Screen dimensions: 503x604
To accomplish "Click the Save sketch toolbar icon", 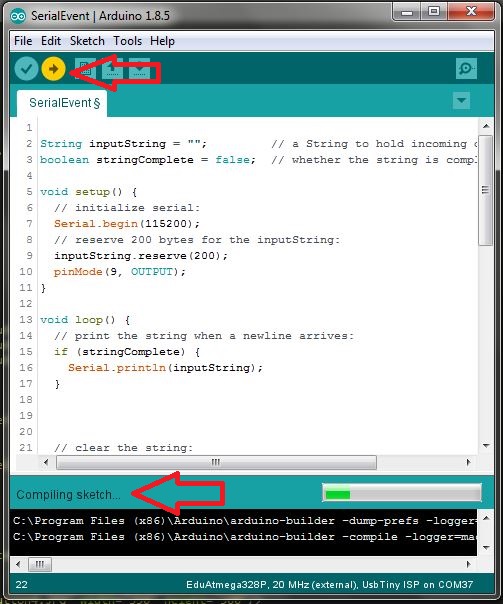I will tap(139, 69).
